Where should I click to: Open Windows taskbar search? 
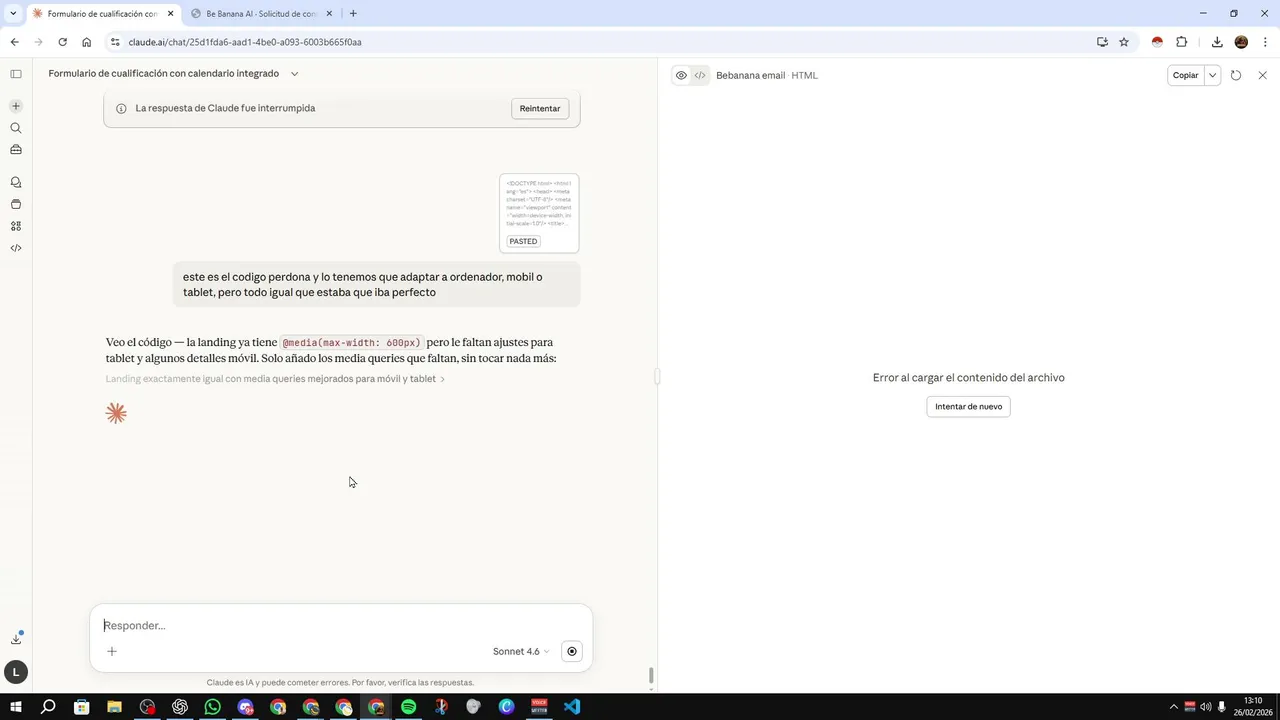point(48,707)
